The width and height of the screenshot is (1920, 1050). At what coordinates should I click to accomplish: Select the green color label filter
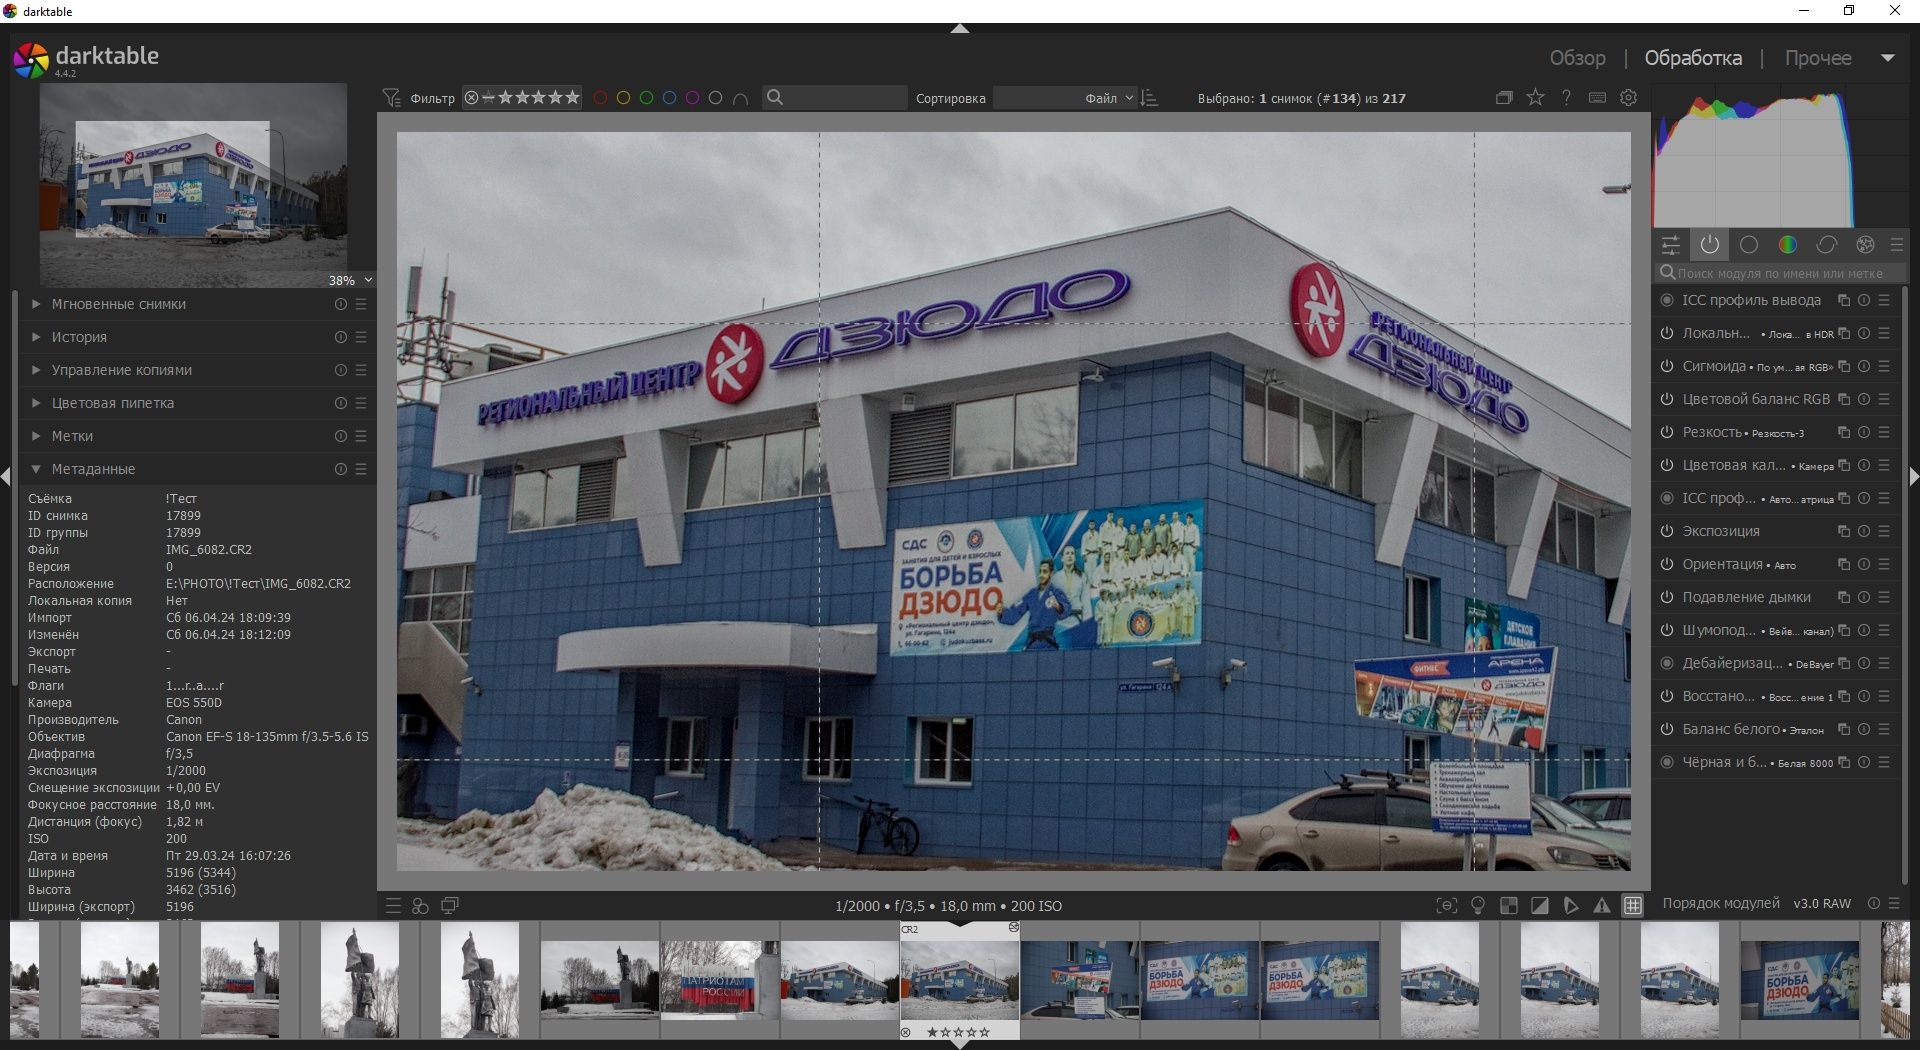[646, 98]
